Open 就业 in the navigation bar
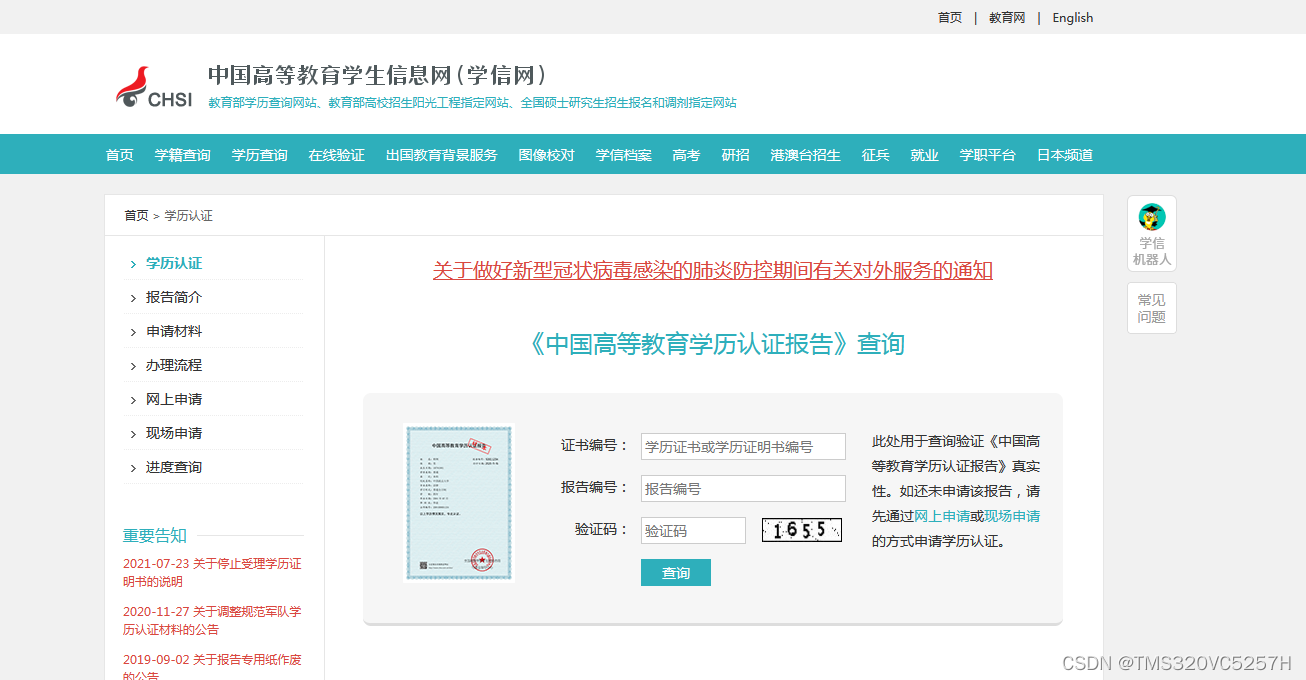1306x680 pixels. click(925, 155)
